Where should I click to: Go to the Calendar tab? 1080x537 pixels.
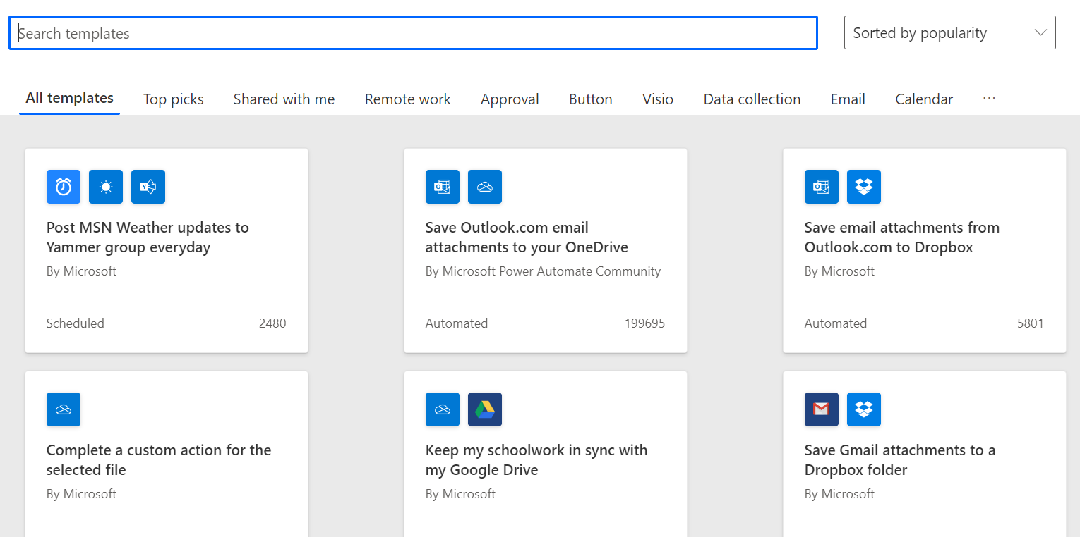click(924, 99)
